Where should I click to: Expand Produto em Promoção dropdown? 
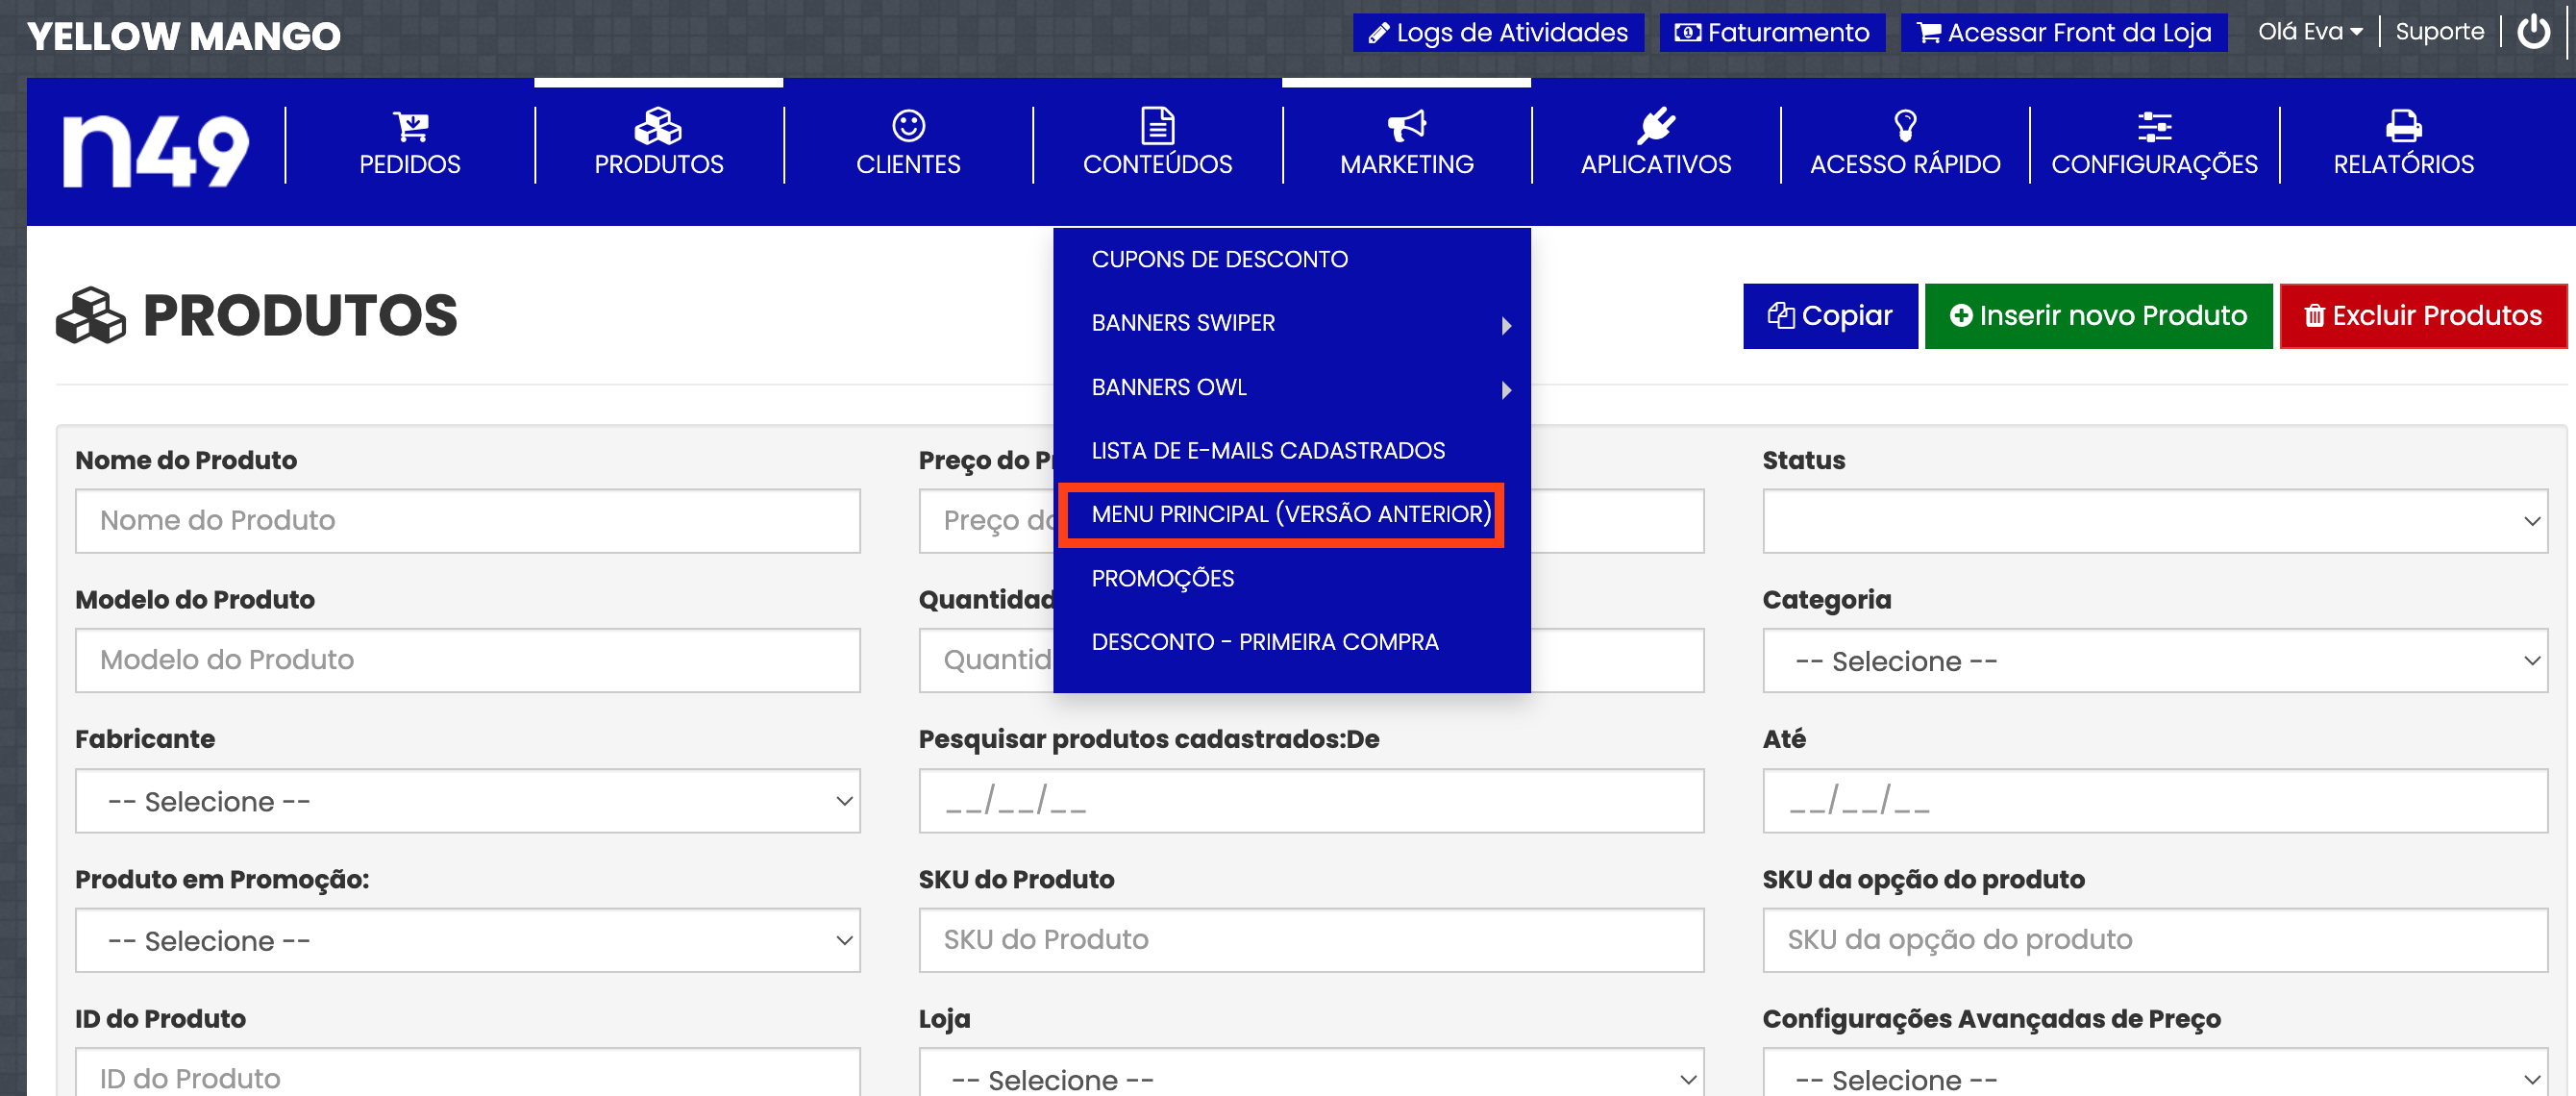click(x=467, y=940)
